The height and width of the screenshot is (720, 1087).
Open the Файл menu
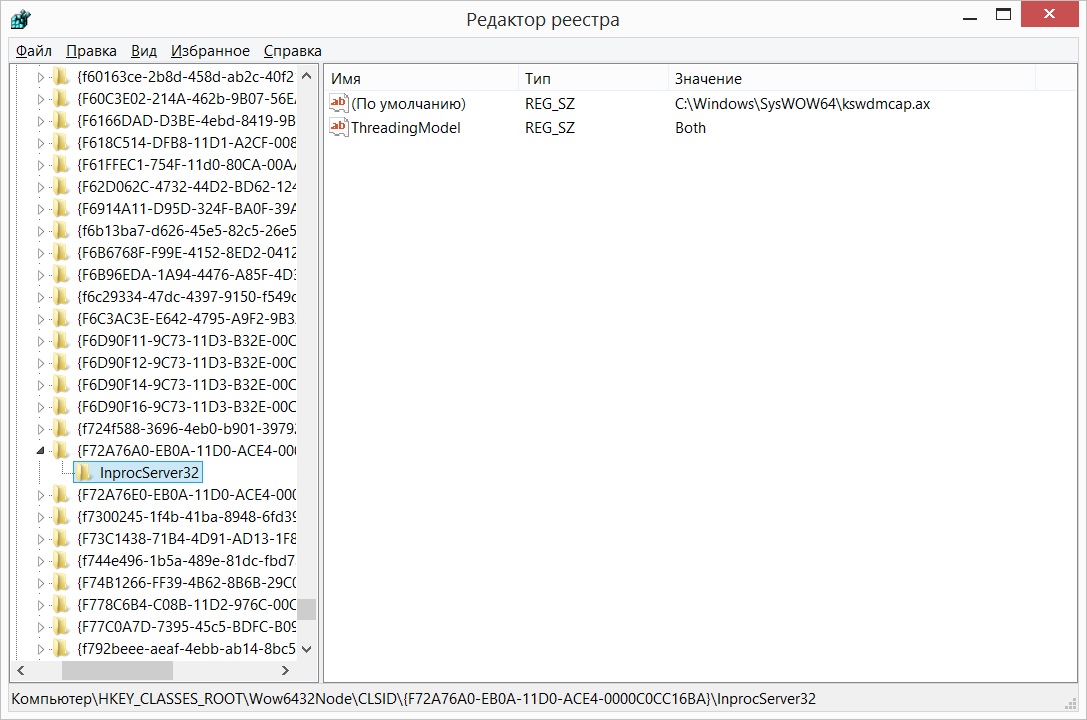pyautogui.click(x=34, y=51)
